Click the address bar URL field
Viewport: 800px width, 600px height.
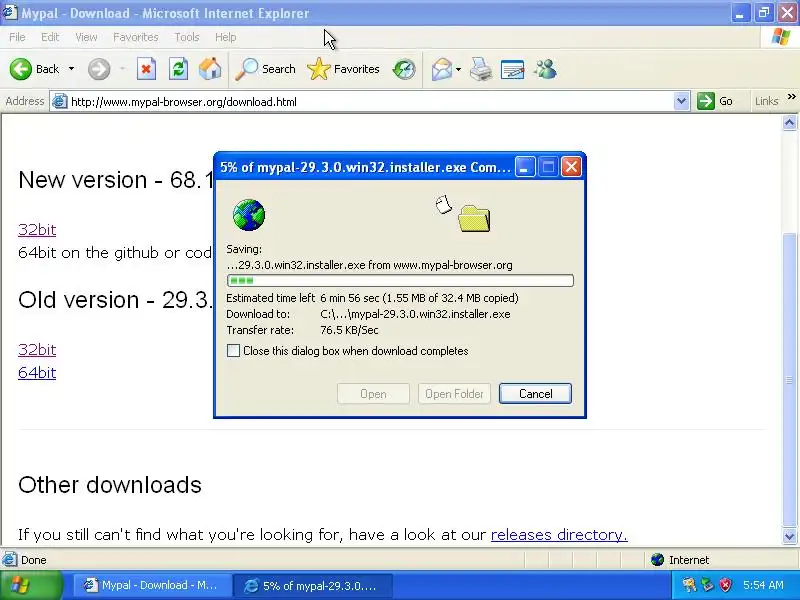(x=371, y=102)
